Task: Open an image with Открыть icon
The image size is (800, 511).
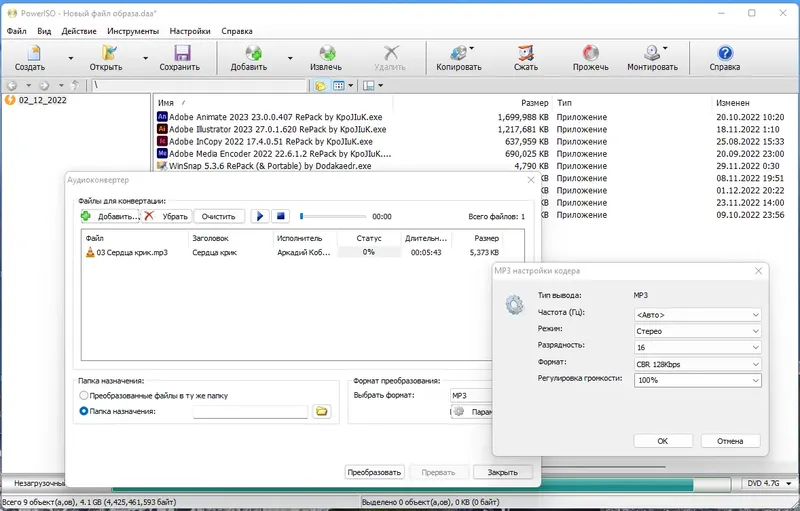Action: coord(109,53)
